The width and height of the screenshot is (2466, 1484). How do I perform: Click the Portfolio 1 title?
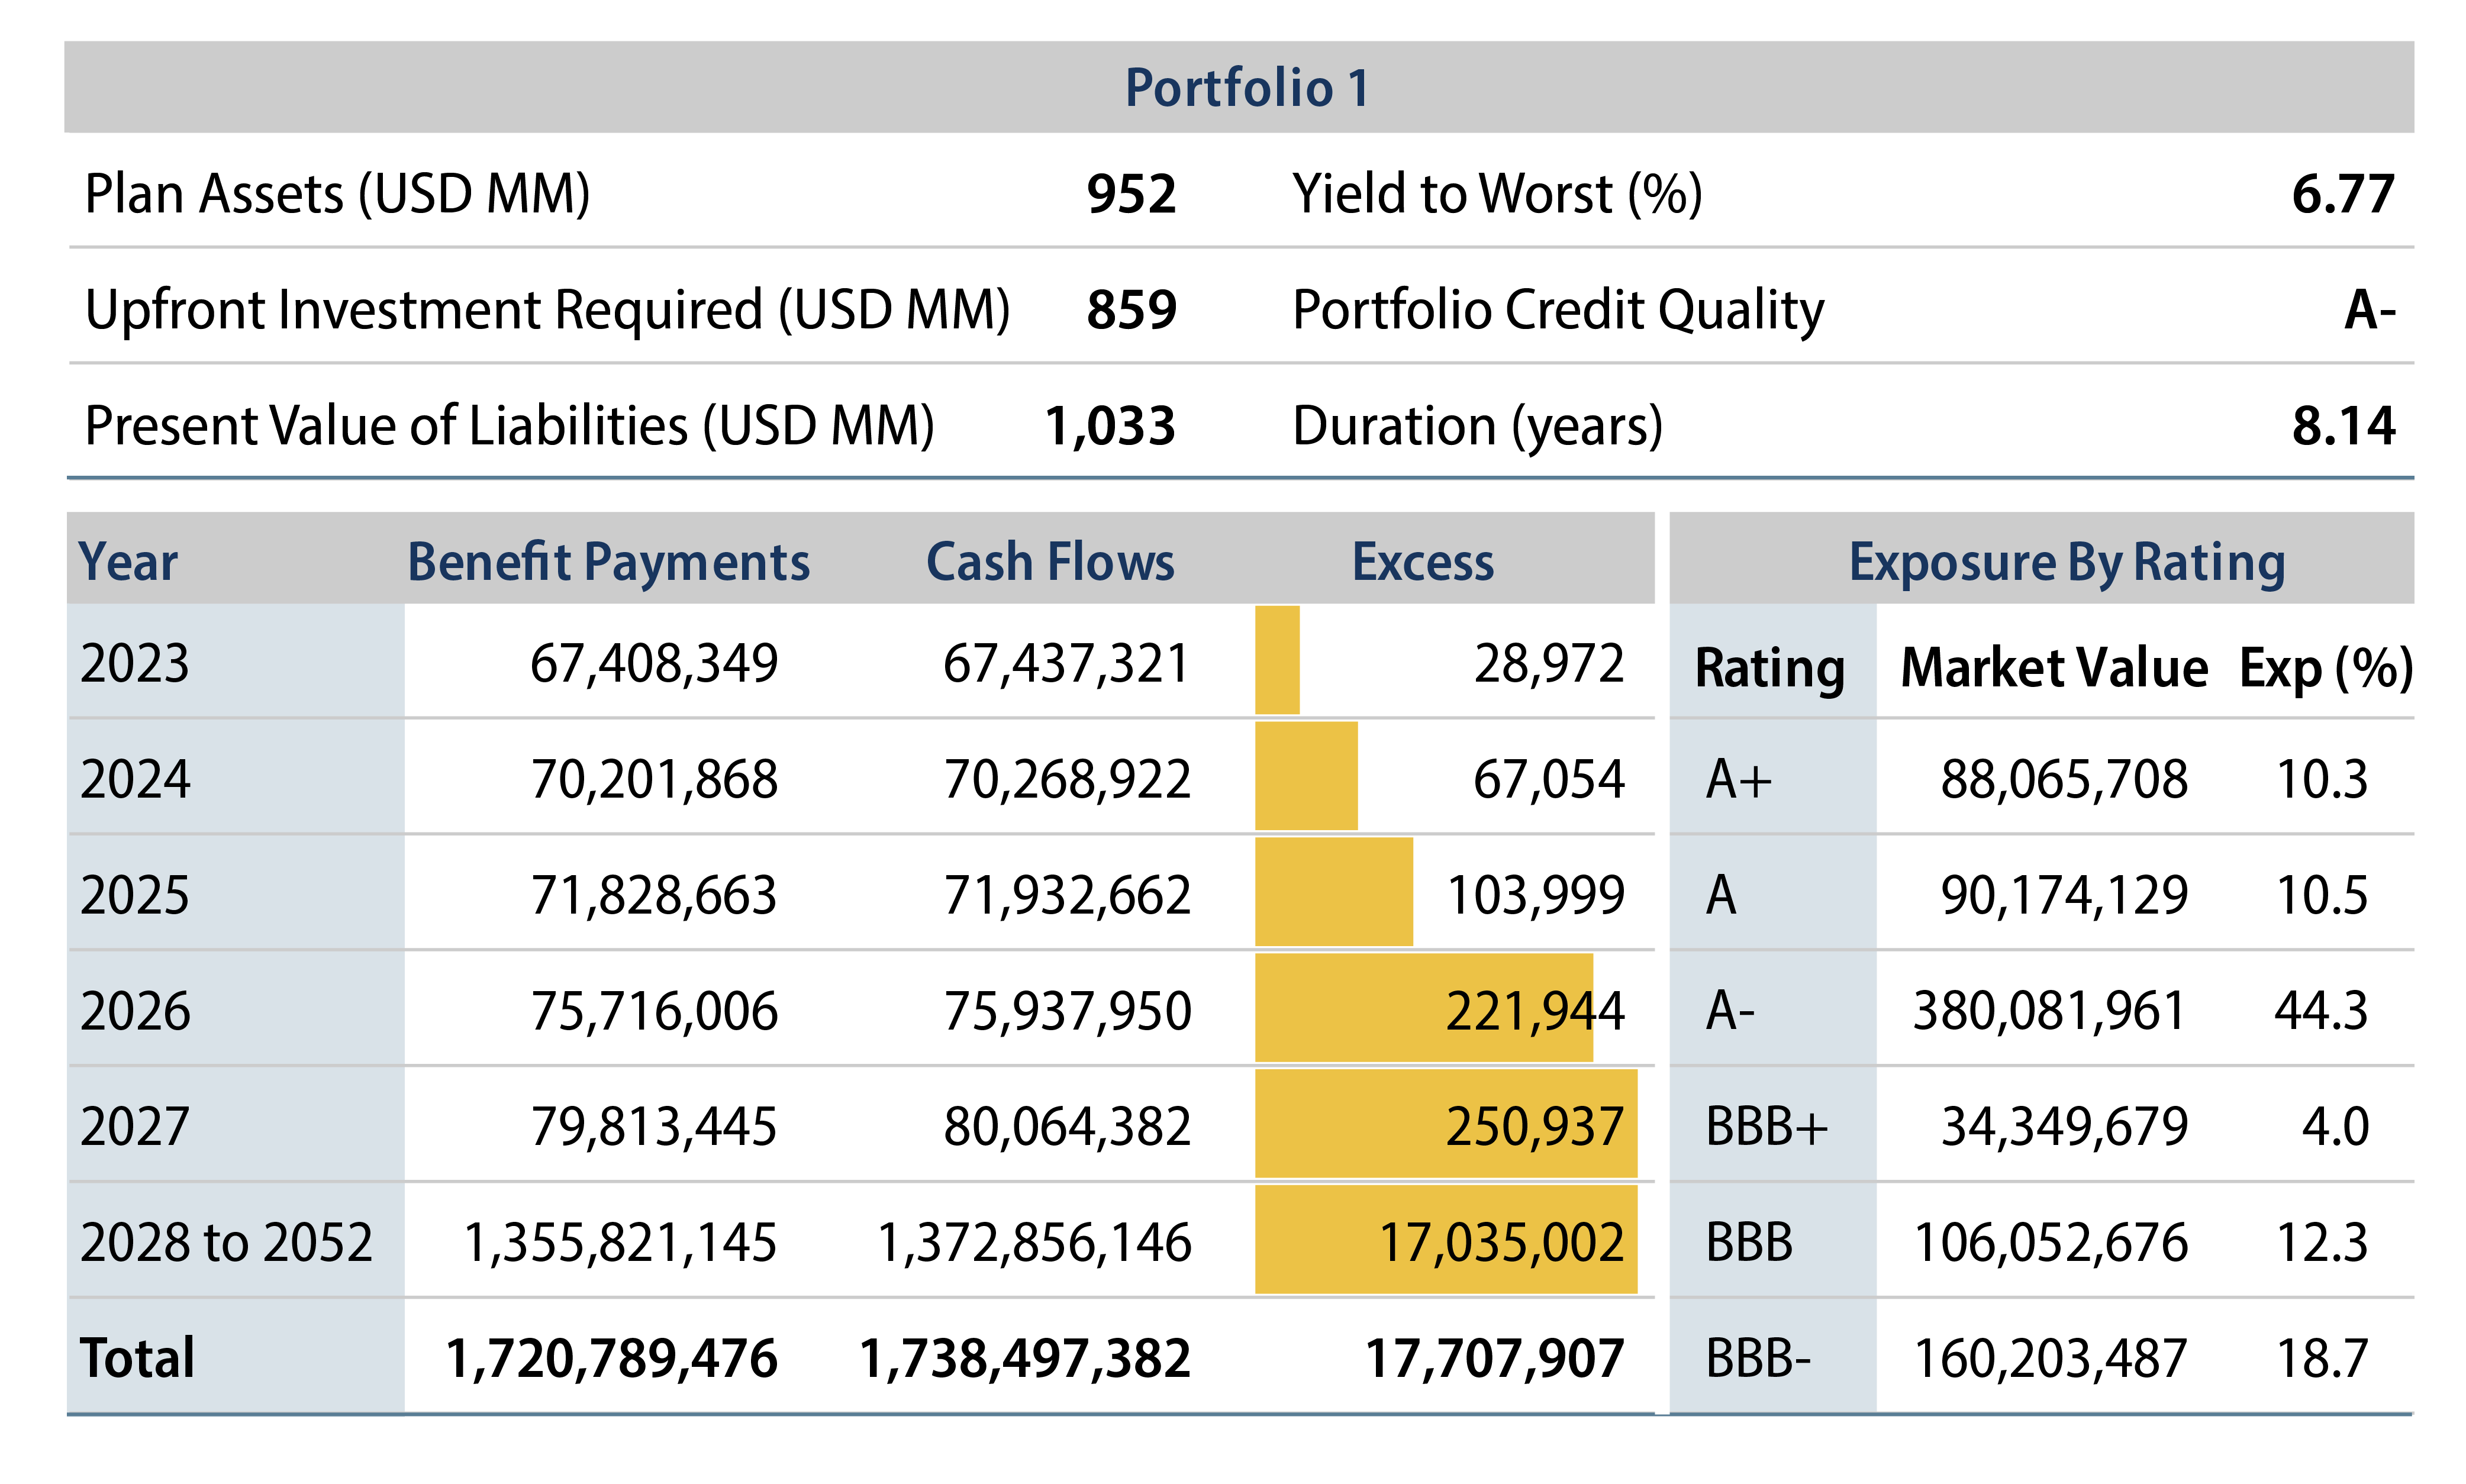[1246, 88]
